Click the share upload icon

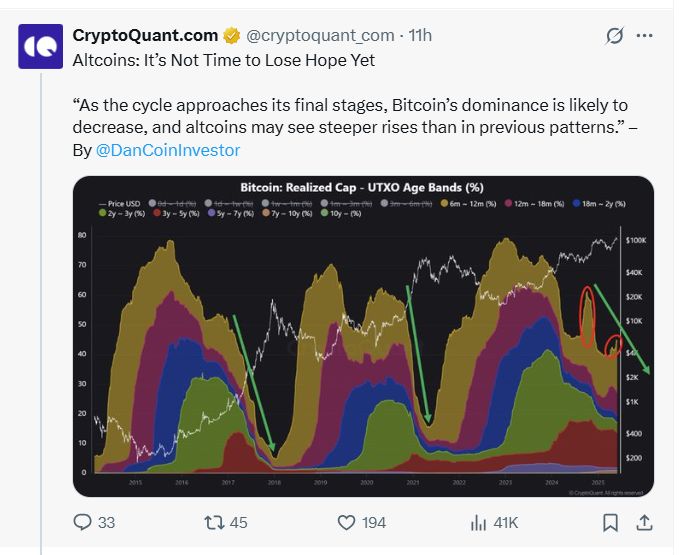pos(645,522)
